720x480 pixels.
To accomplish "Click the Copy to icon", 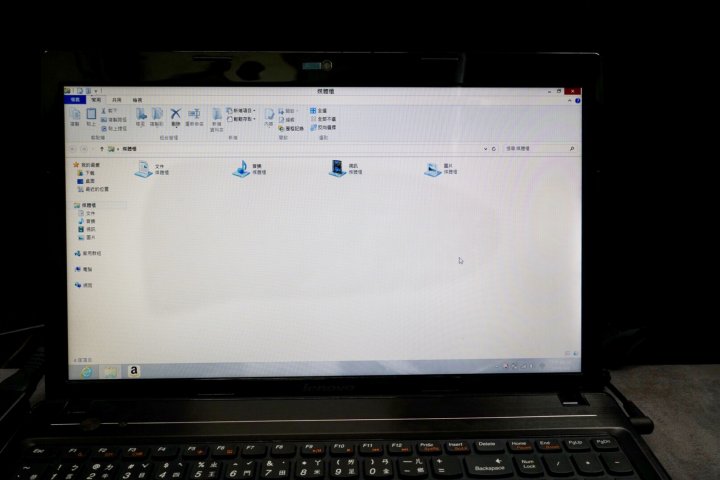I will (x=157, y=117).
